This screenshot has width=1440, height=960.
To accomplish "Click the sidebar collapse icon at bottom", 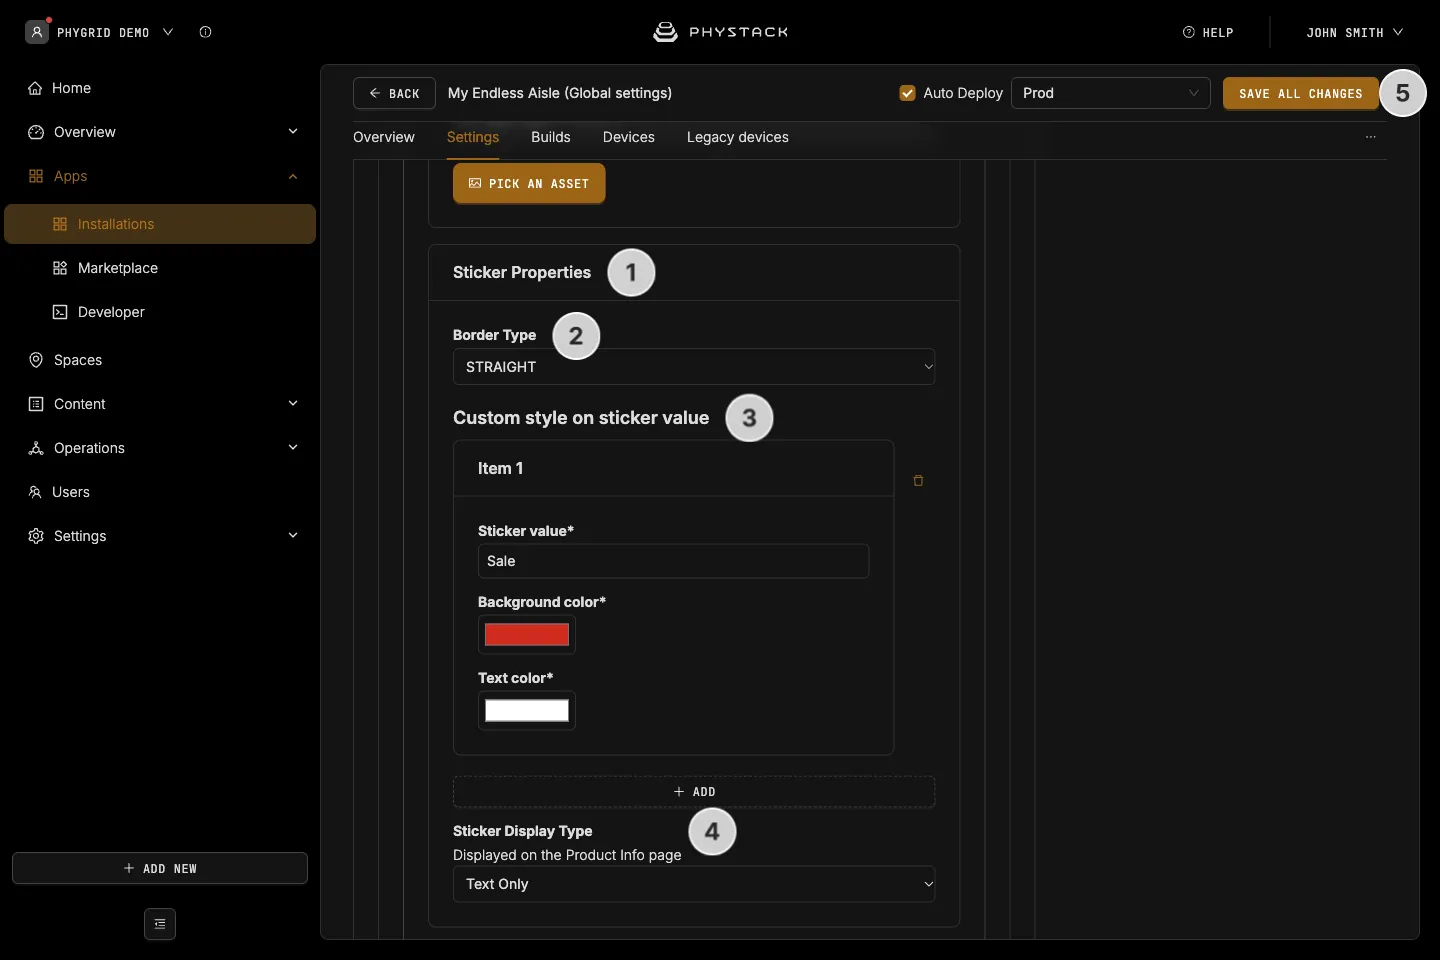I will pyautogui.click(x=160, y=924).
